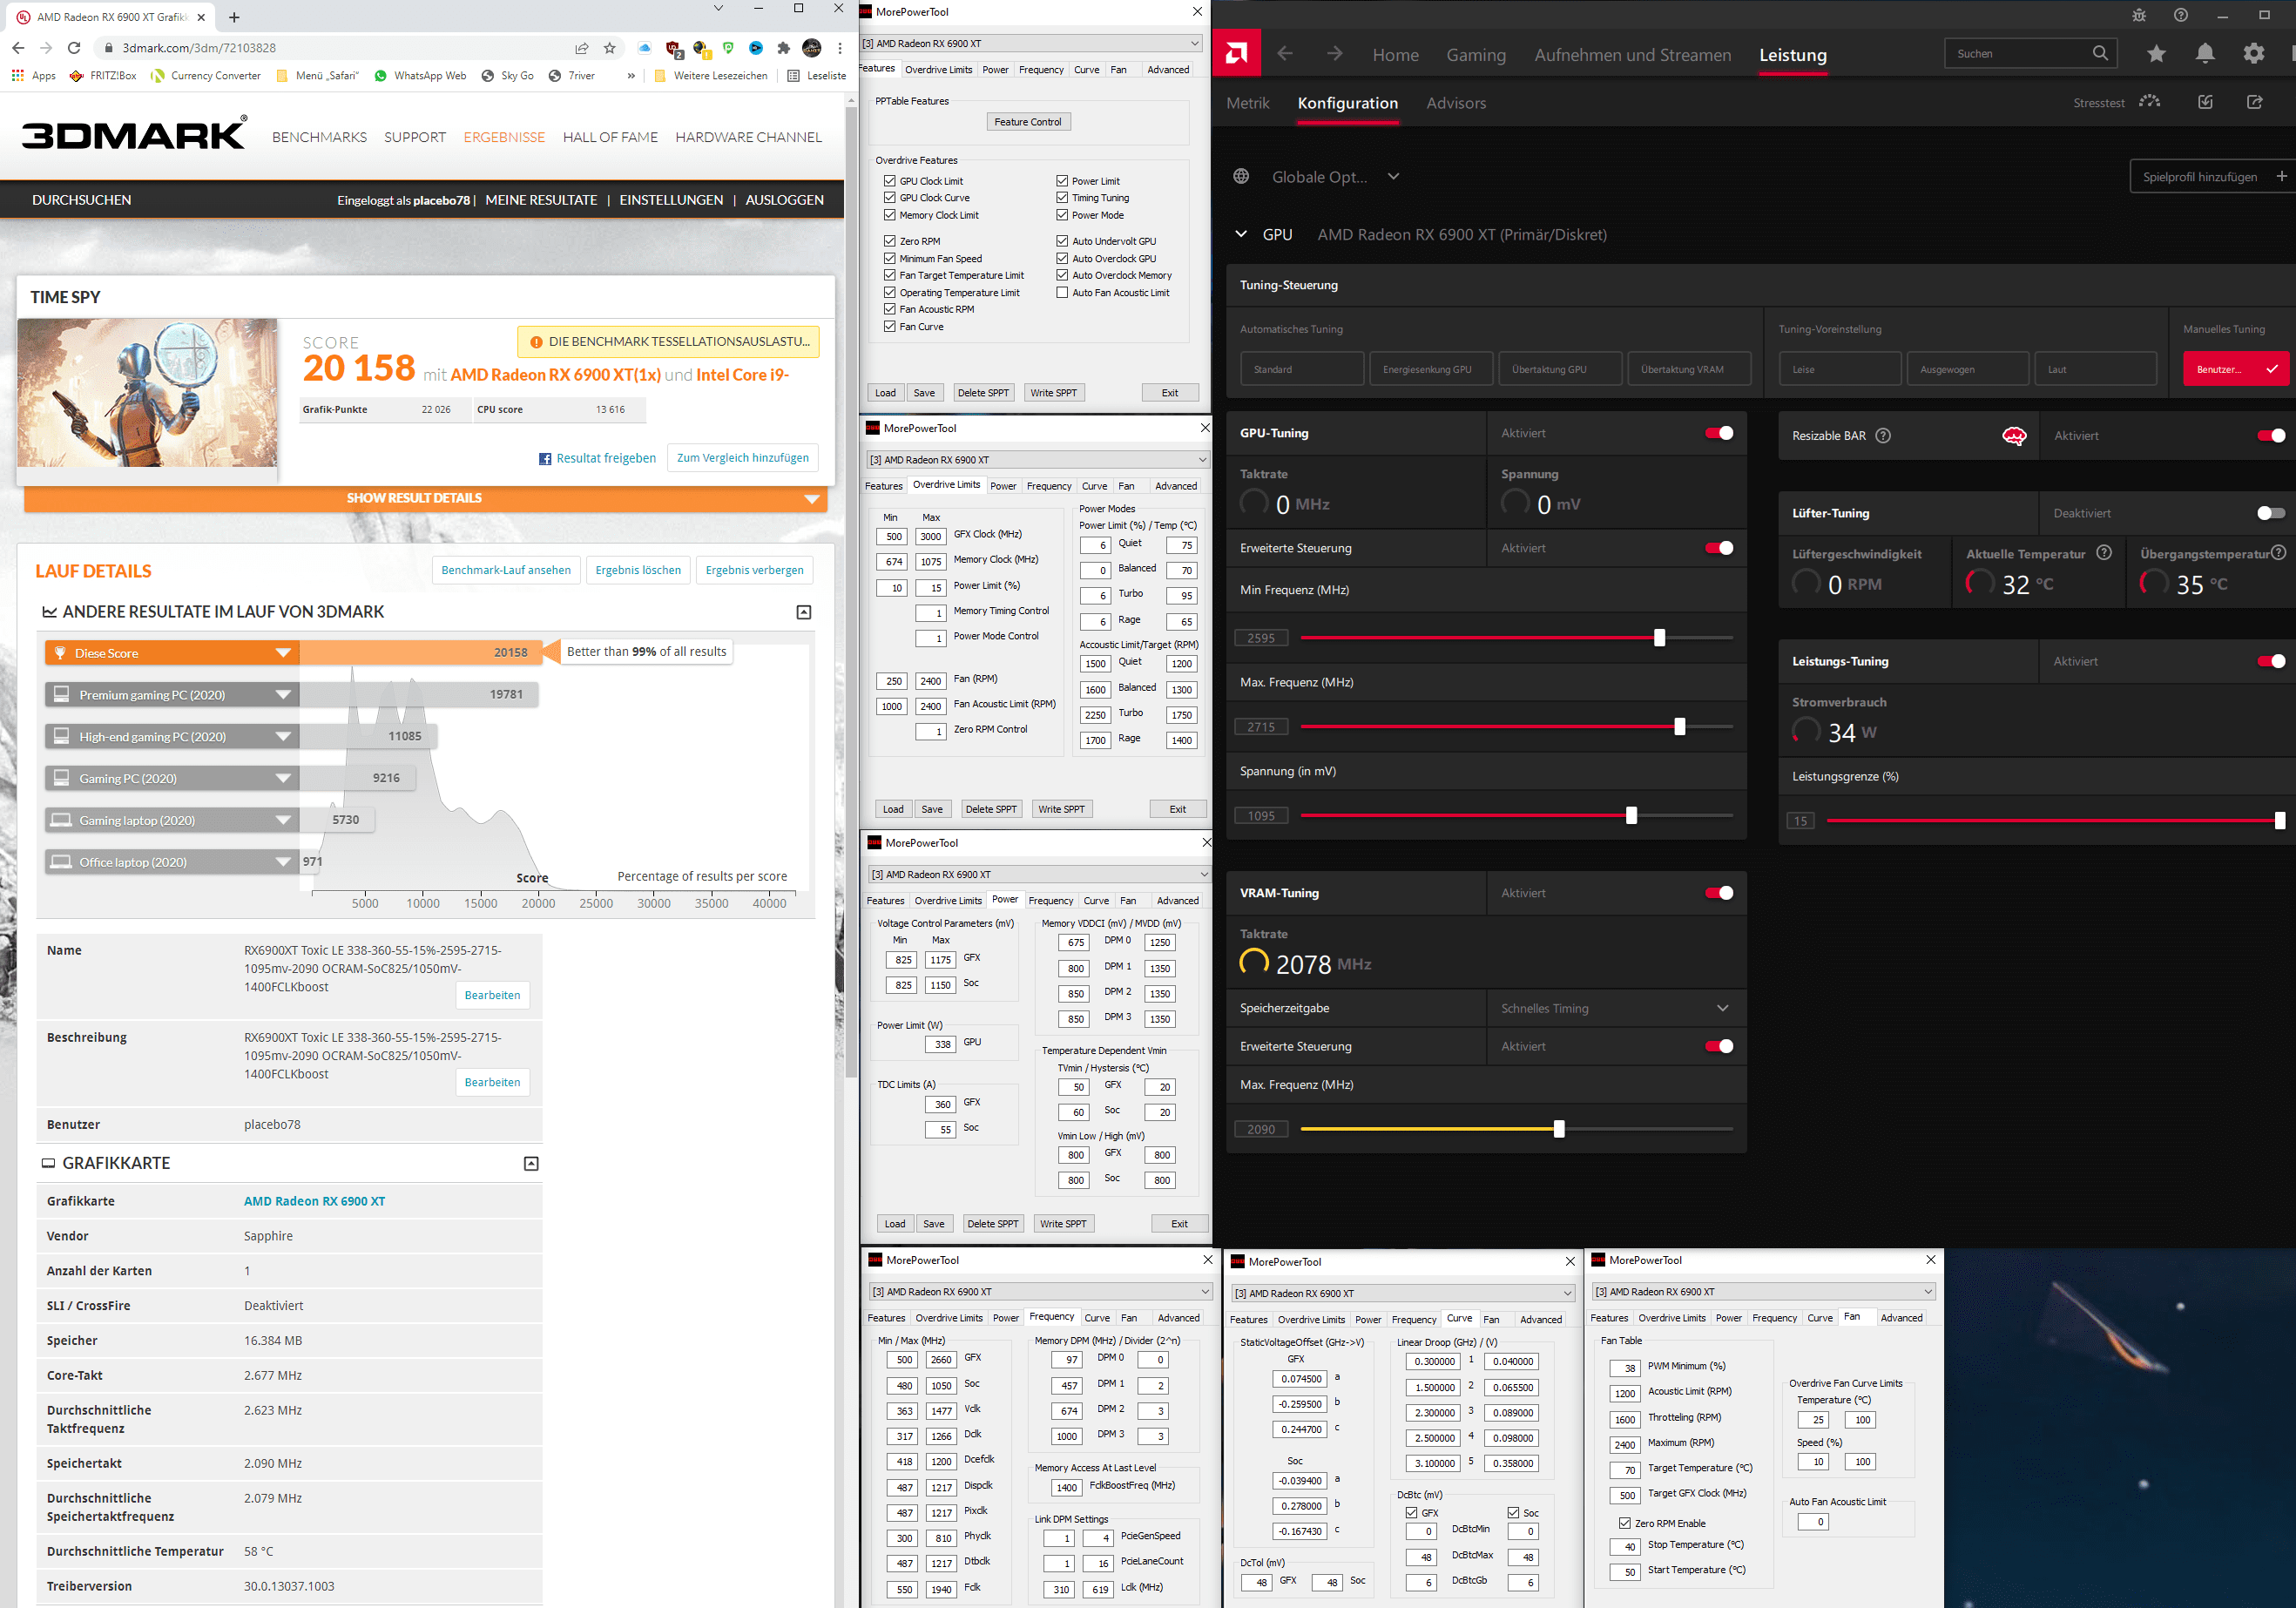
Task: Enable the Lüfter-Tuning toggle
Action: [x=2270, y=513]
